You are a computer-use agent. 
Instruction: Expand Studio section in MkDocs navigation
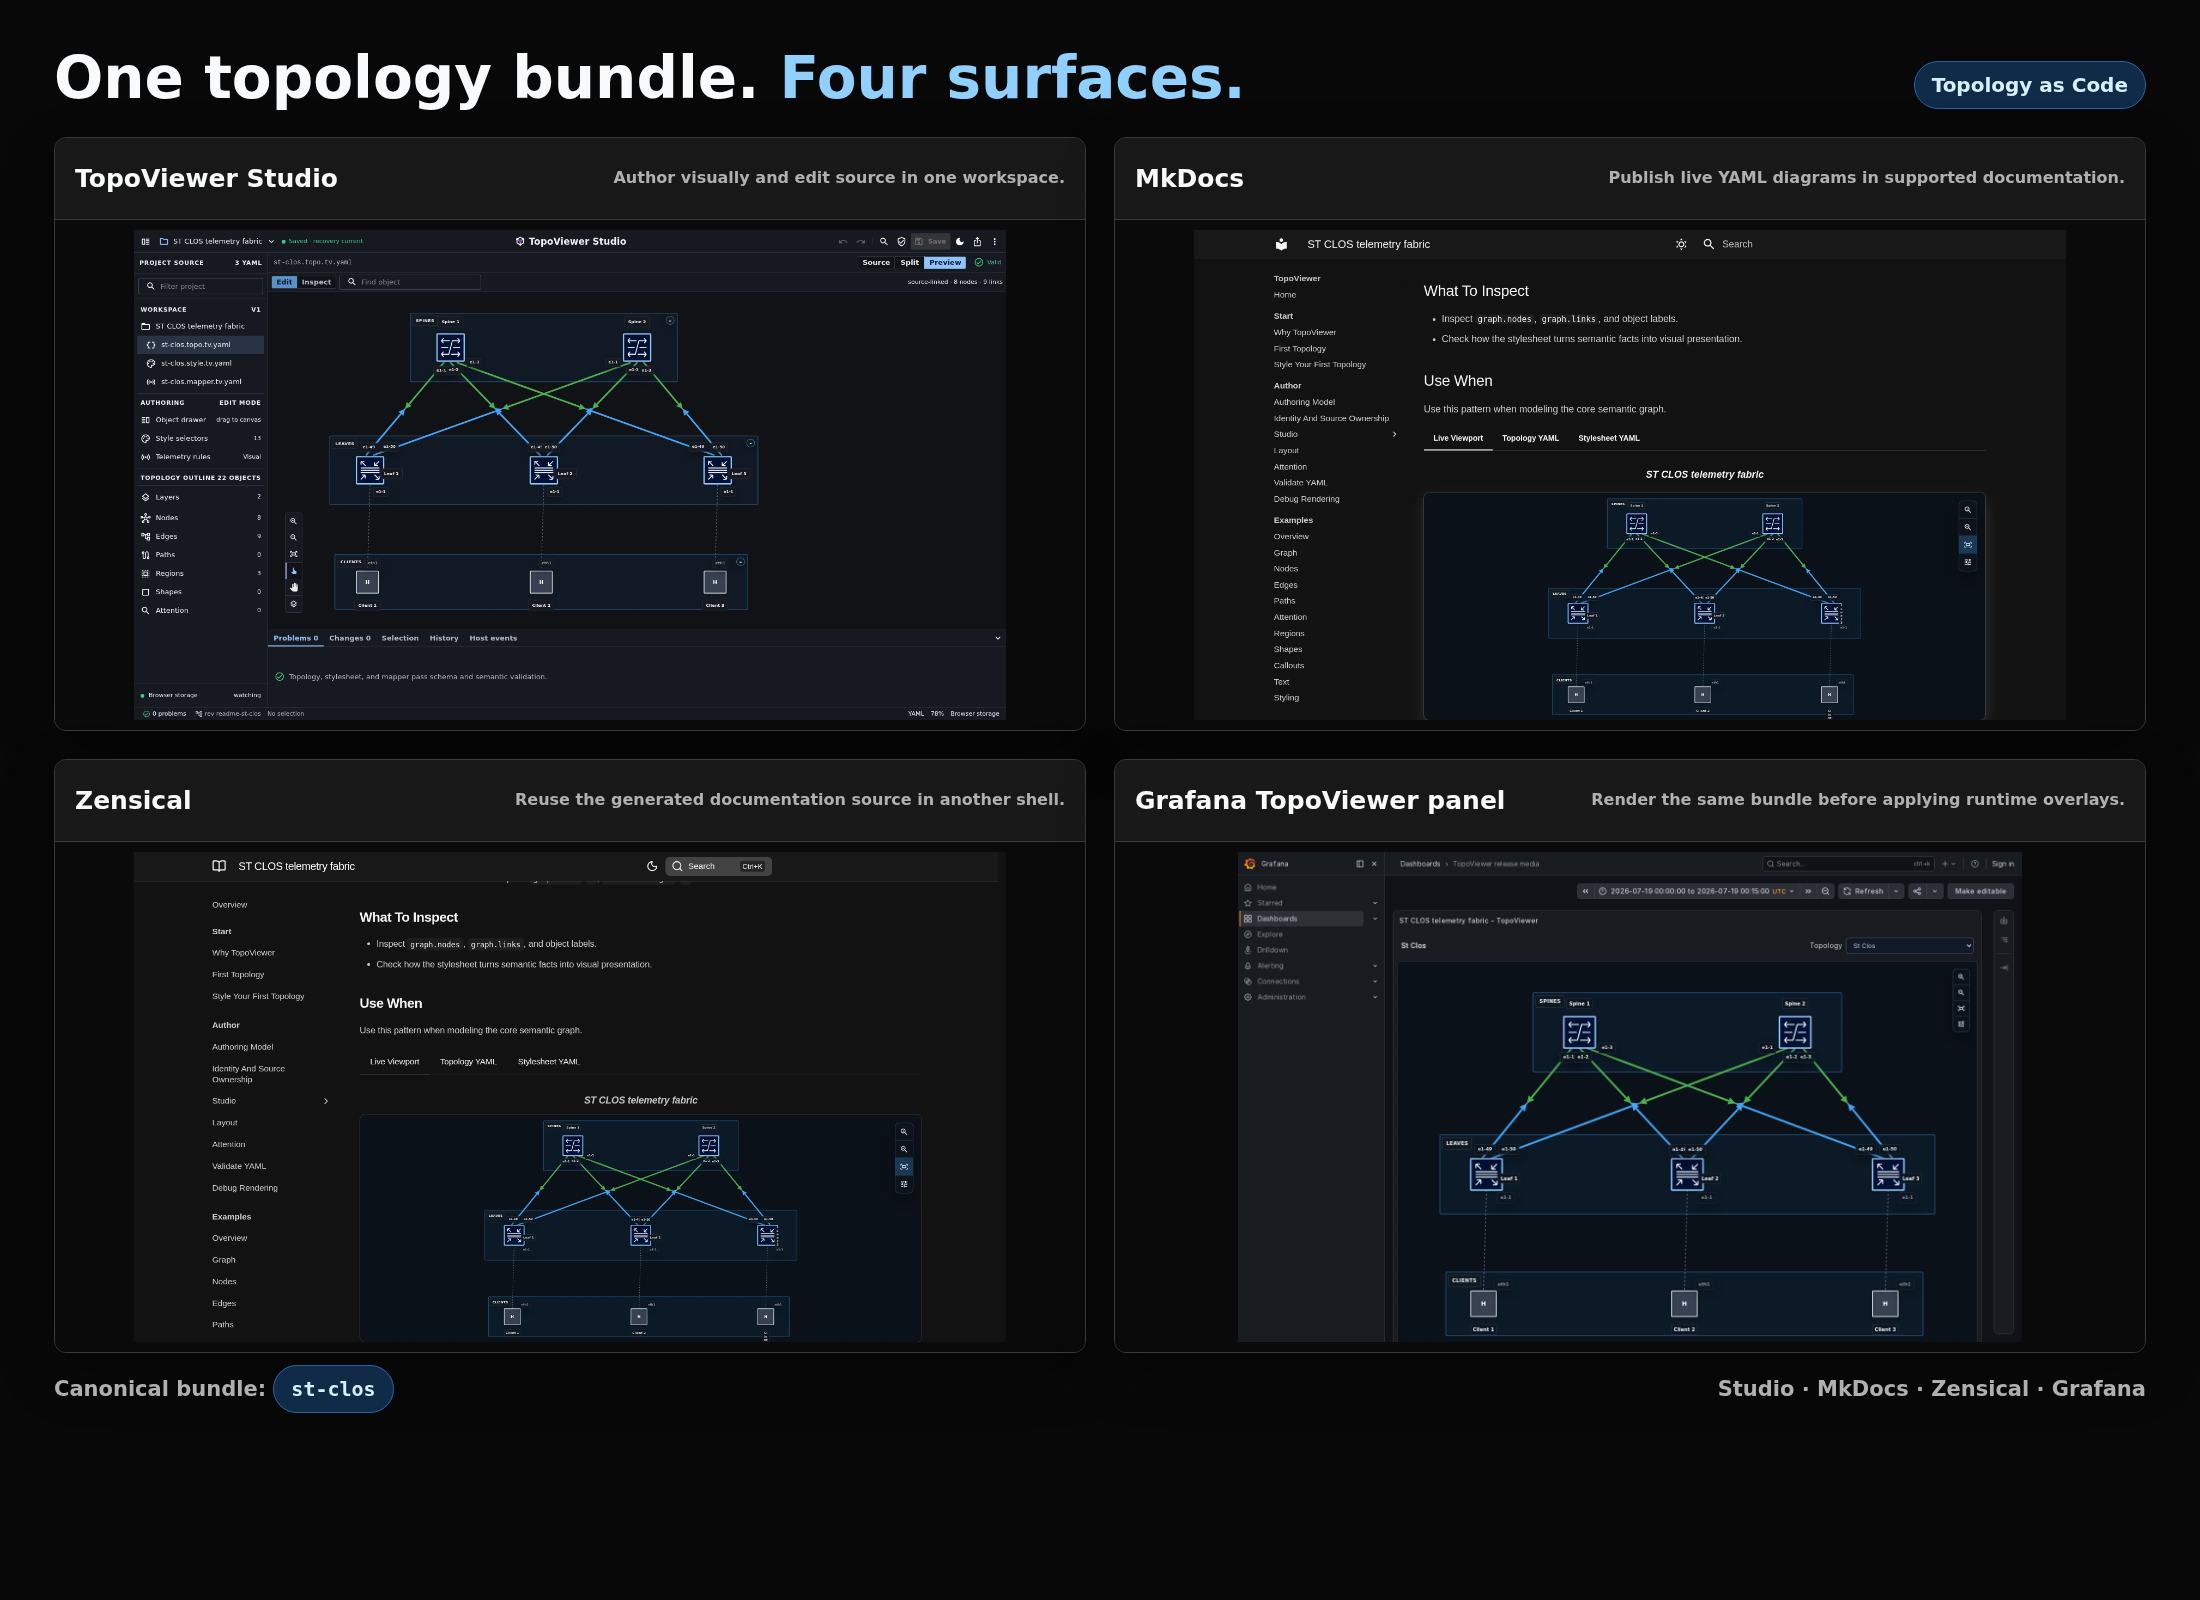1395,434
